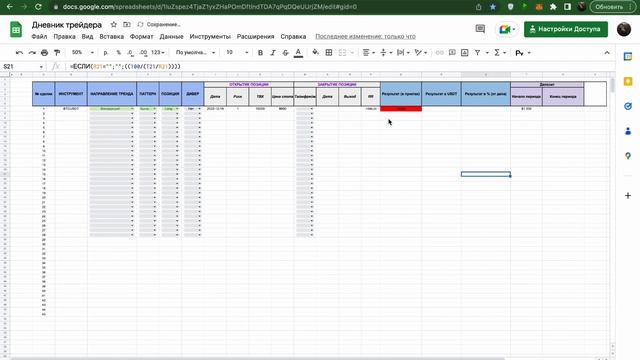Open the text color picker

pyautogui.click(x=298, y=53)
